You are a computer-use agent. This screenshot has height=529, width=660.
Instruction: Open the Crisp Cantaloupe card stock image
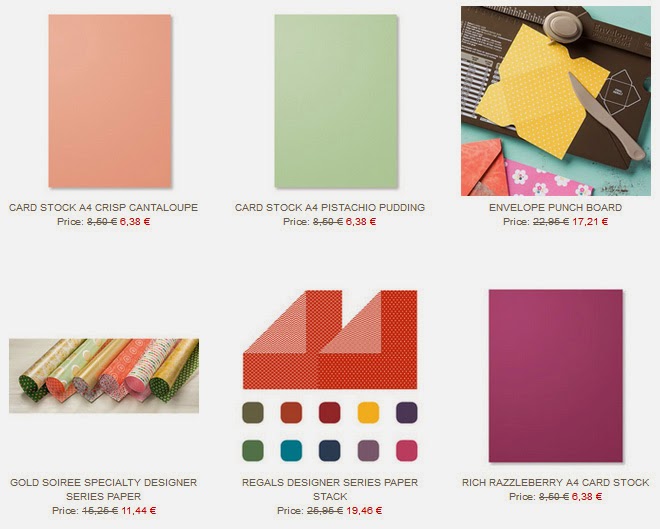(110, 101)
